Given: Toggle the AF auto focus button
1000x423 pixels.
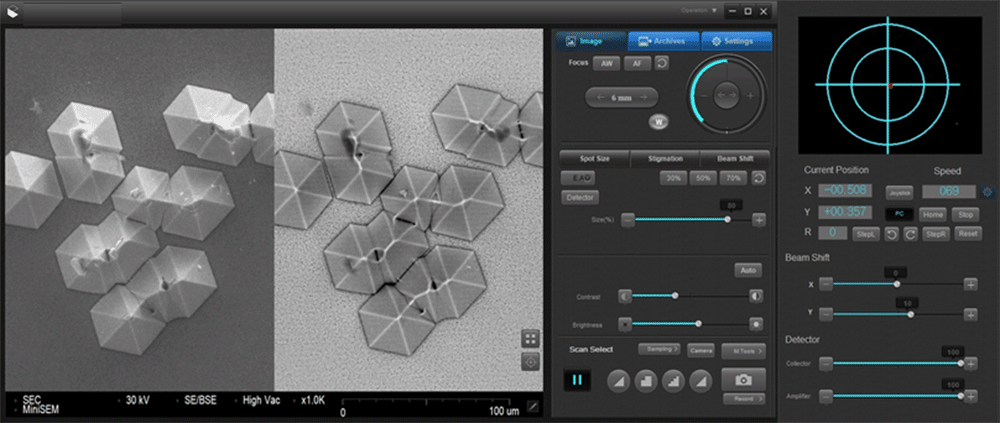Looking at the screenshot, I should (635, 63).
